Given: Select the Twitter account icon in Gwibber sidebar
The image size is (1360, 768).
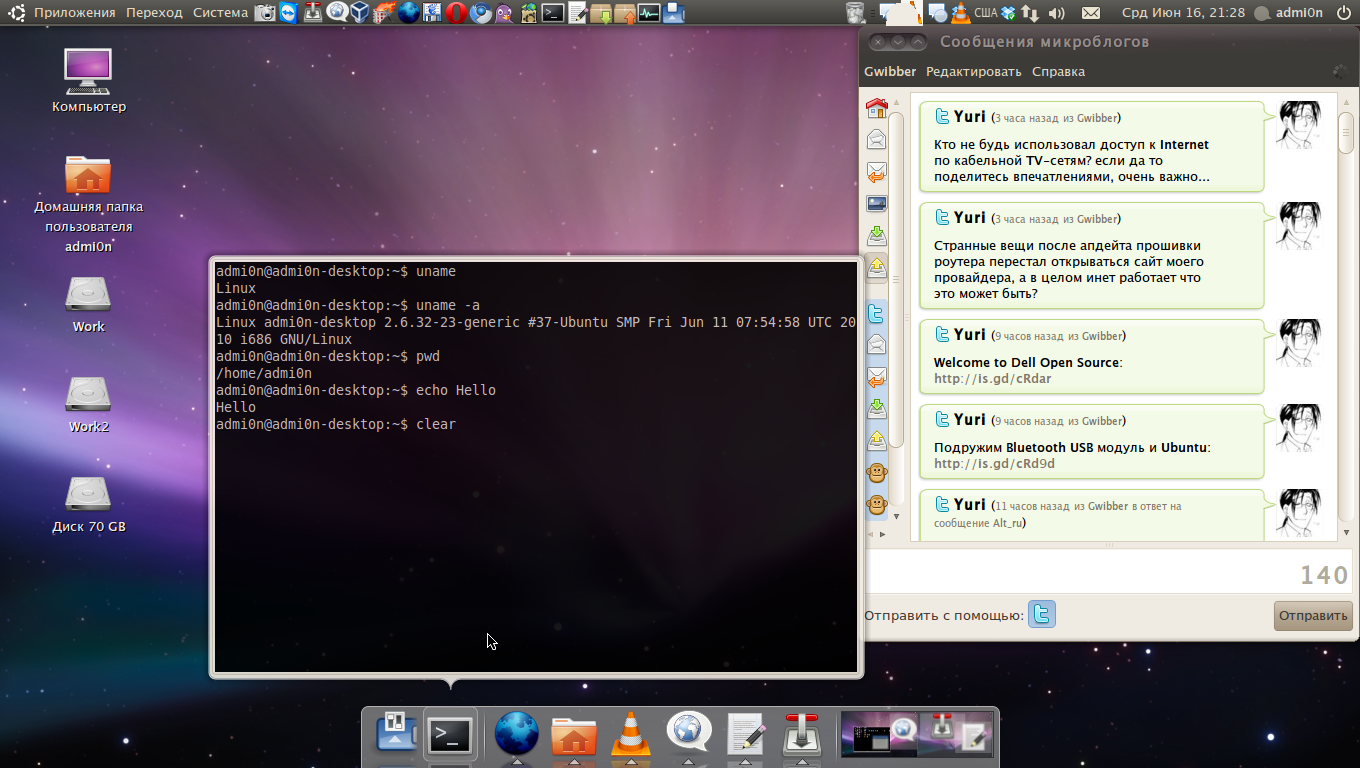Looking at the screenshot, I should point(877,313).
